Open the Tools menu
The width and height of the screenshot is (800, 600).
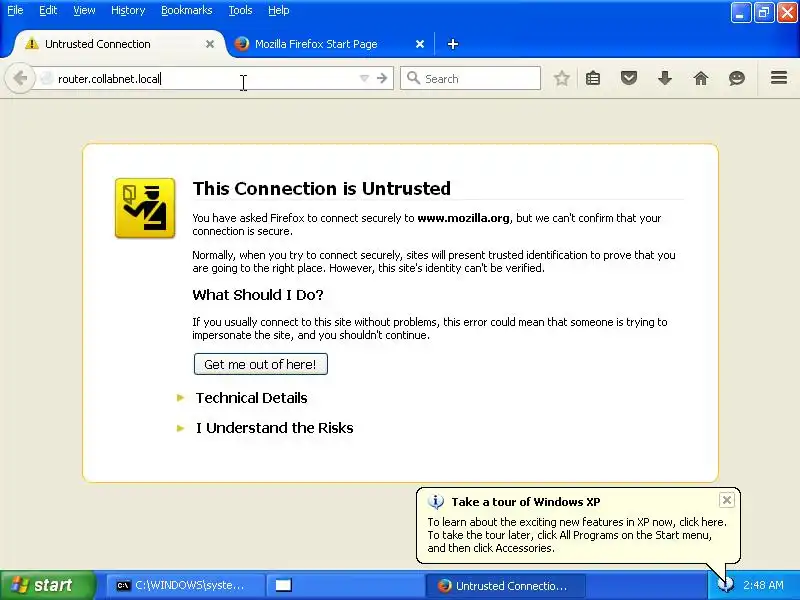click(240, 10)
